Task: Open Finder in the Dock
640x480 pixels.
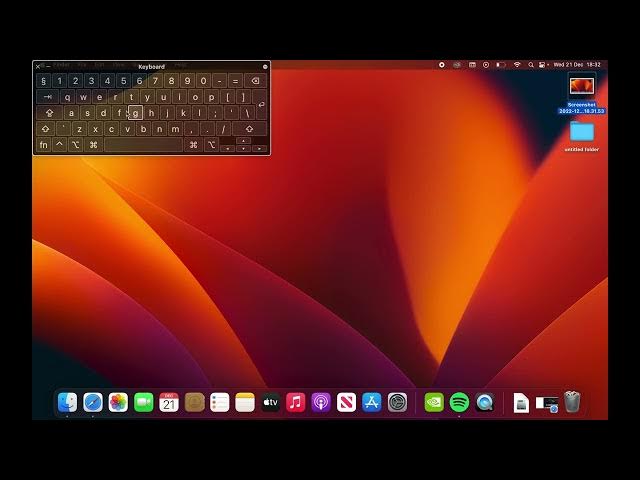Action: click(x=67, y=402)
